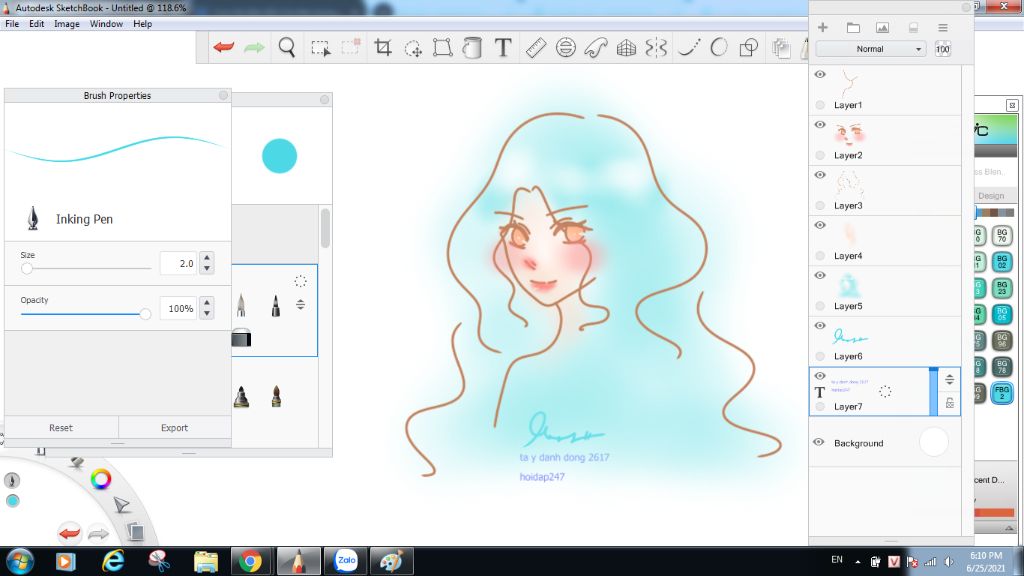Viewport: 1024px width, 576px height.
Task: Select the Text tool in toolbar
Action: point(503,48)
